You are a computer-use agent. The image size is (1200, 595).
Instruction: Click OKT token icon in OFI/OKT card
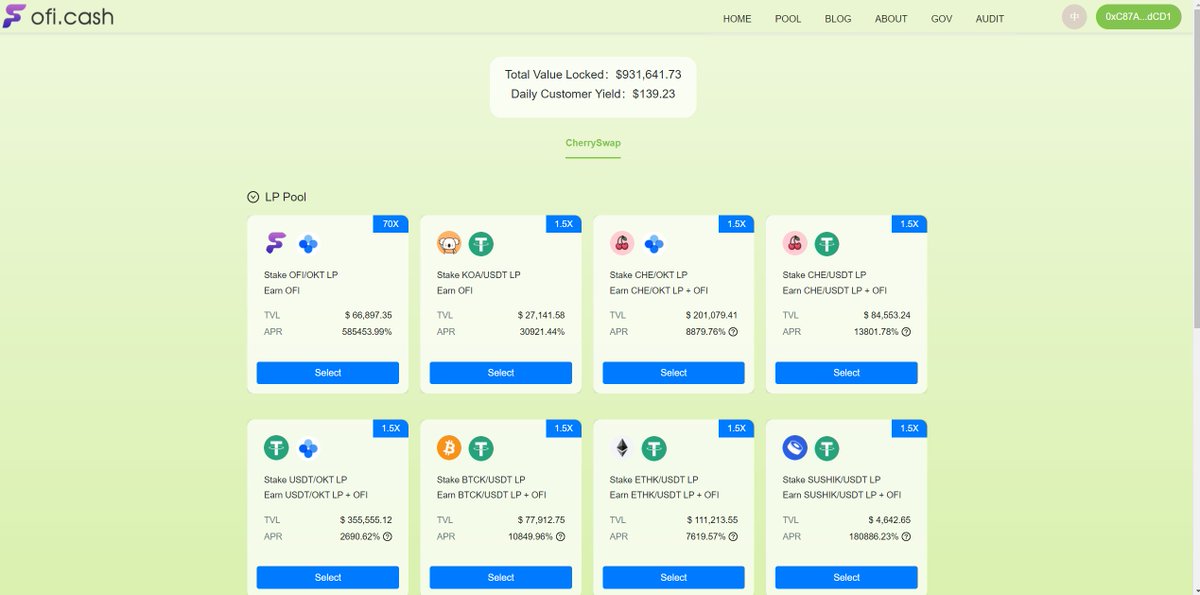pyautogui.click(x=308, y=243)
